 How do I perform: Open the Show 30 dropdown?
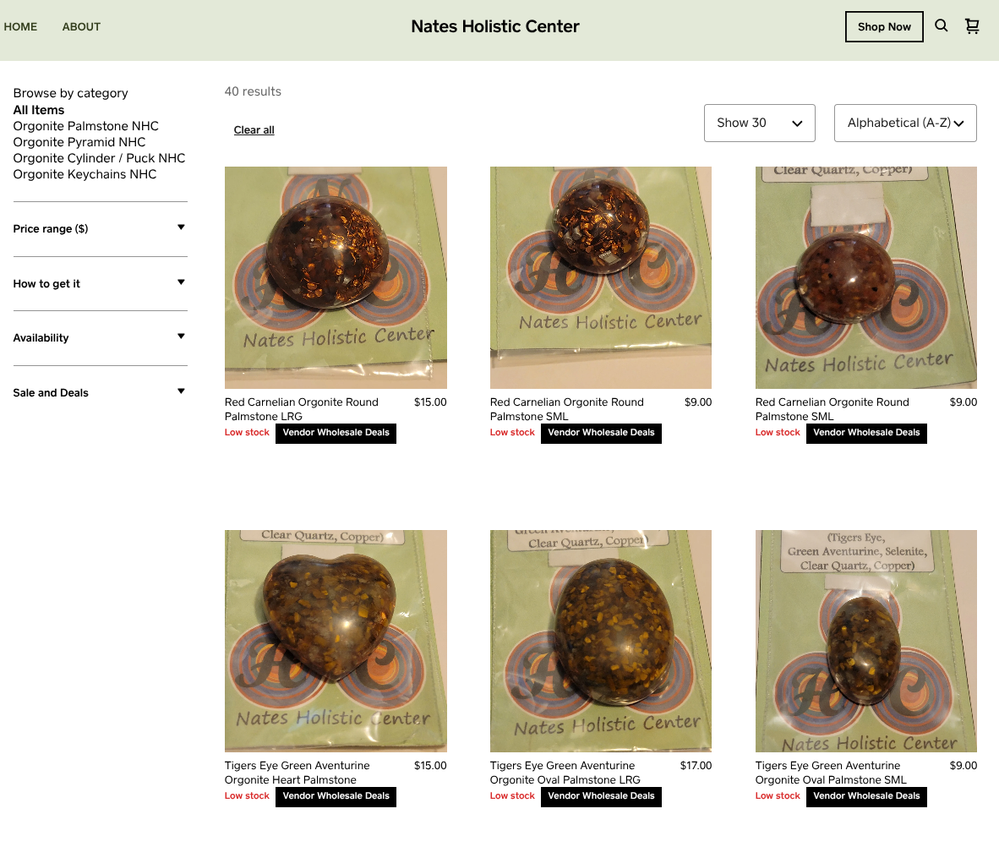759,123
